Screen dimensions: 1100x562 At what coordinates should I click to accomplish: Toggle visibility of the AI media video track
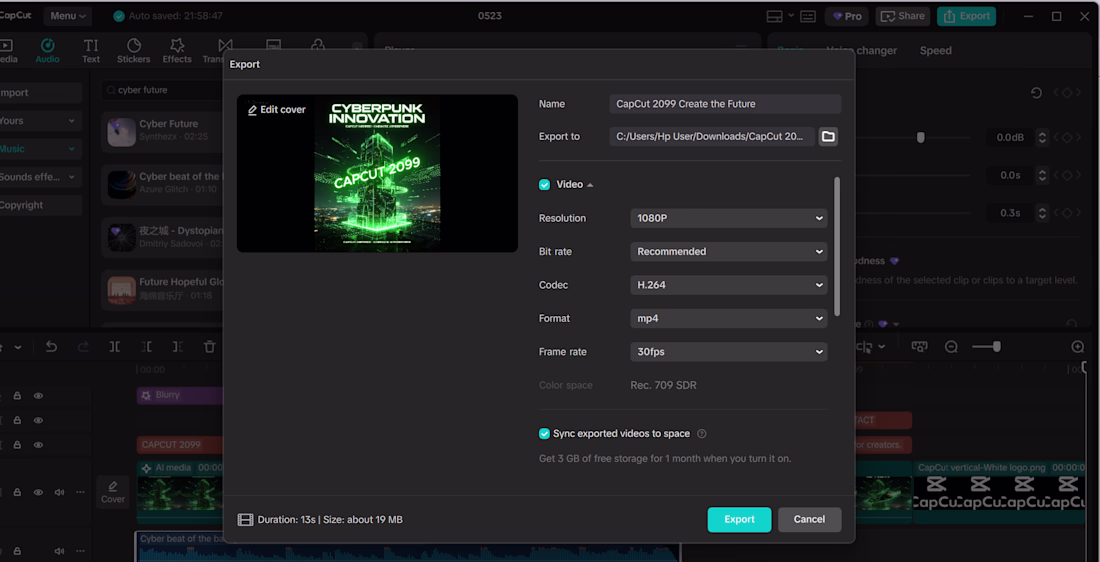click(39, 493)
